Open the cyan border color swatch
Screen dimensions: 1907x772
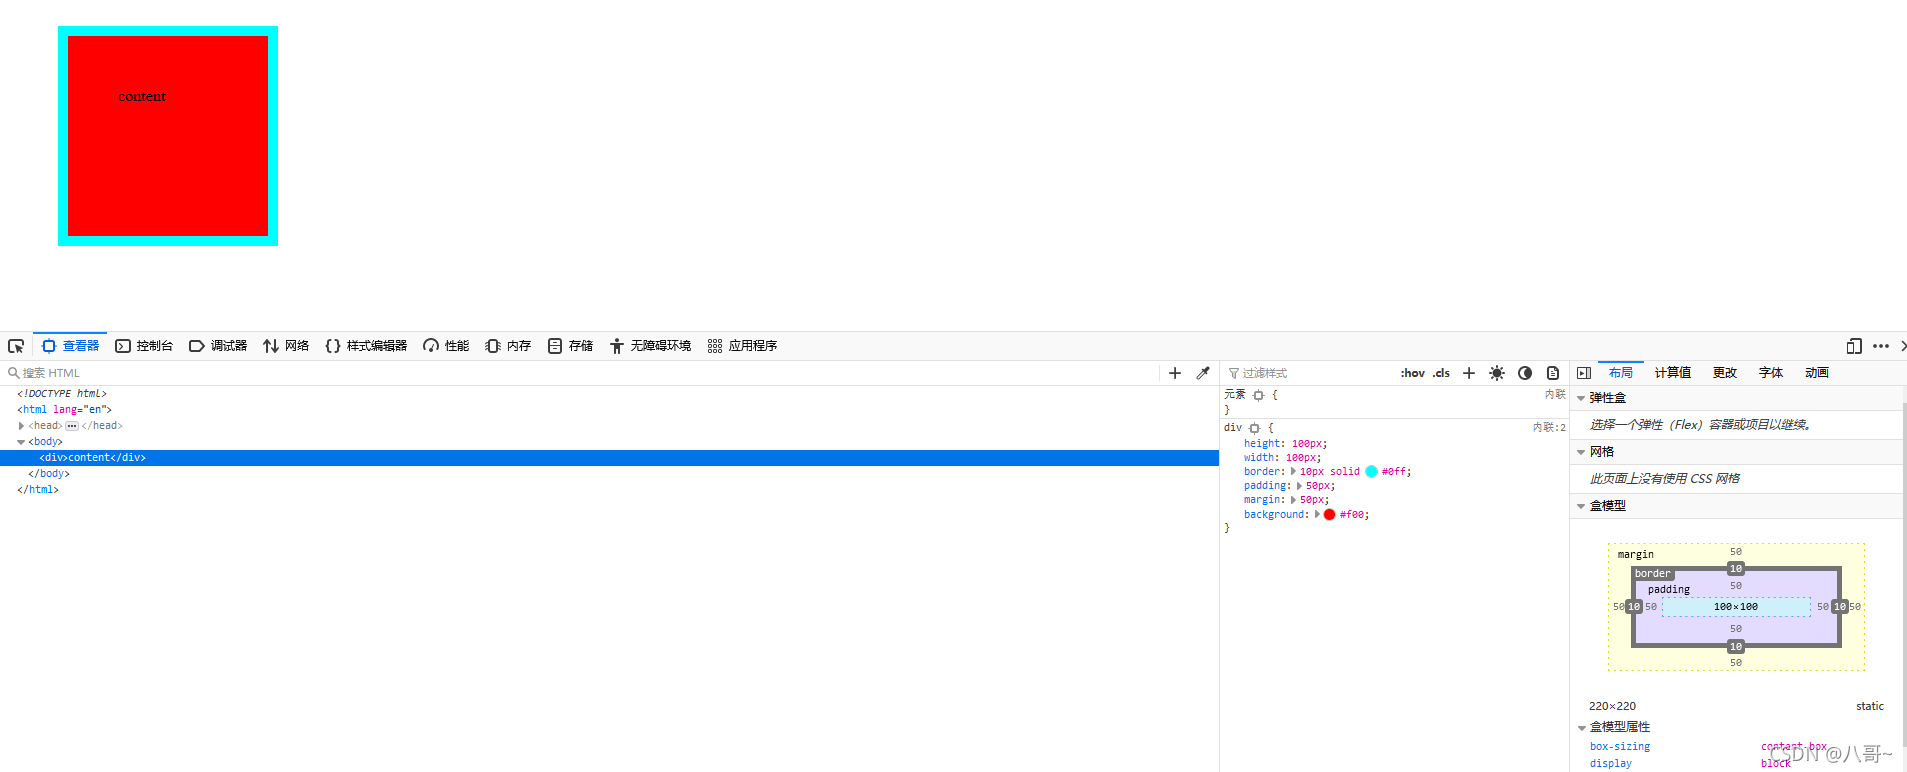(1371, 472)
